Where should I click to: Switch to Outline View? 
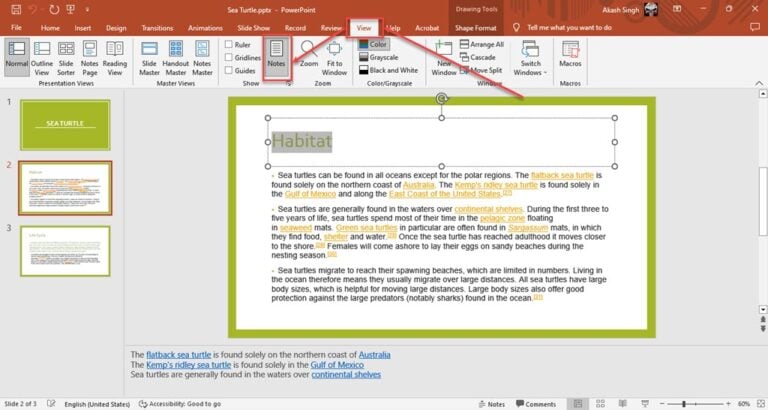tap(42, 57)
